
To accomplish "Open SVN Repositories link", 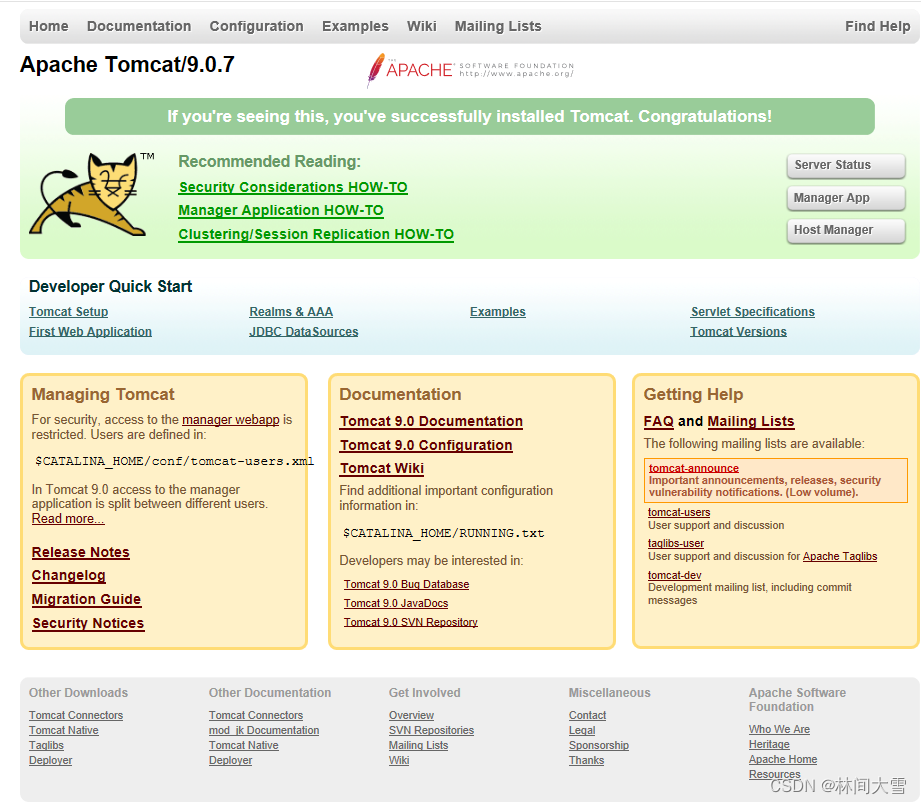I will click(x=431, y=731).
